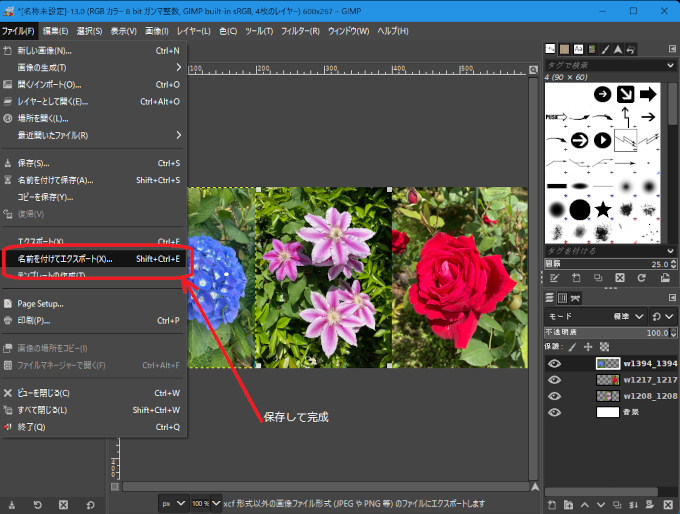Click the new layer icon at the bottom
This screenshot has width=680, height=514.
[551, 504]
